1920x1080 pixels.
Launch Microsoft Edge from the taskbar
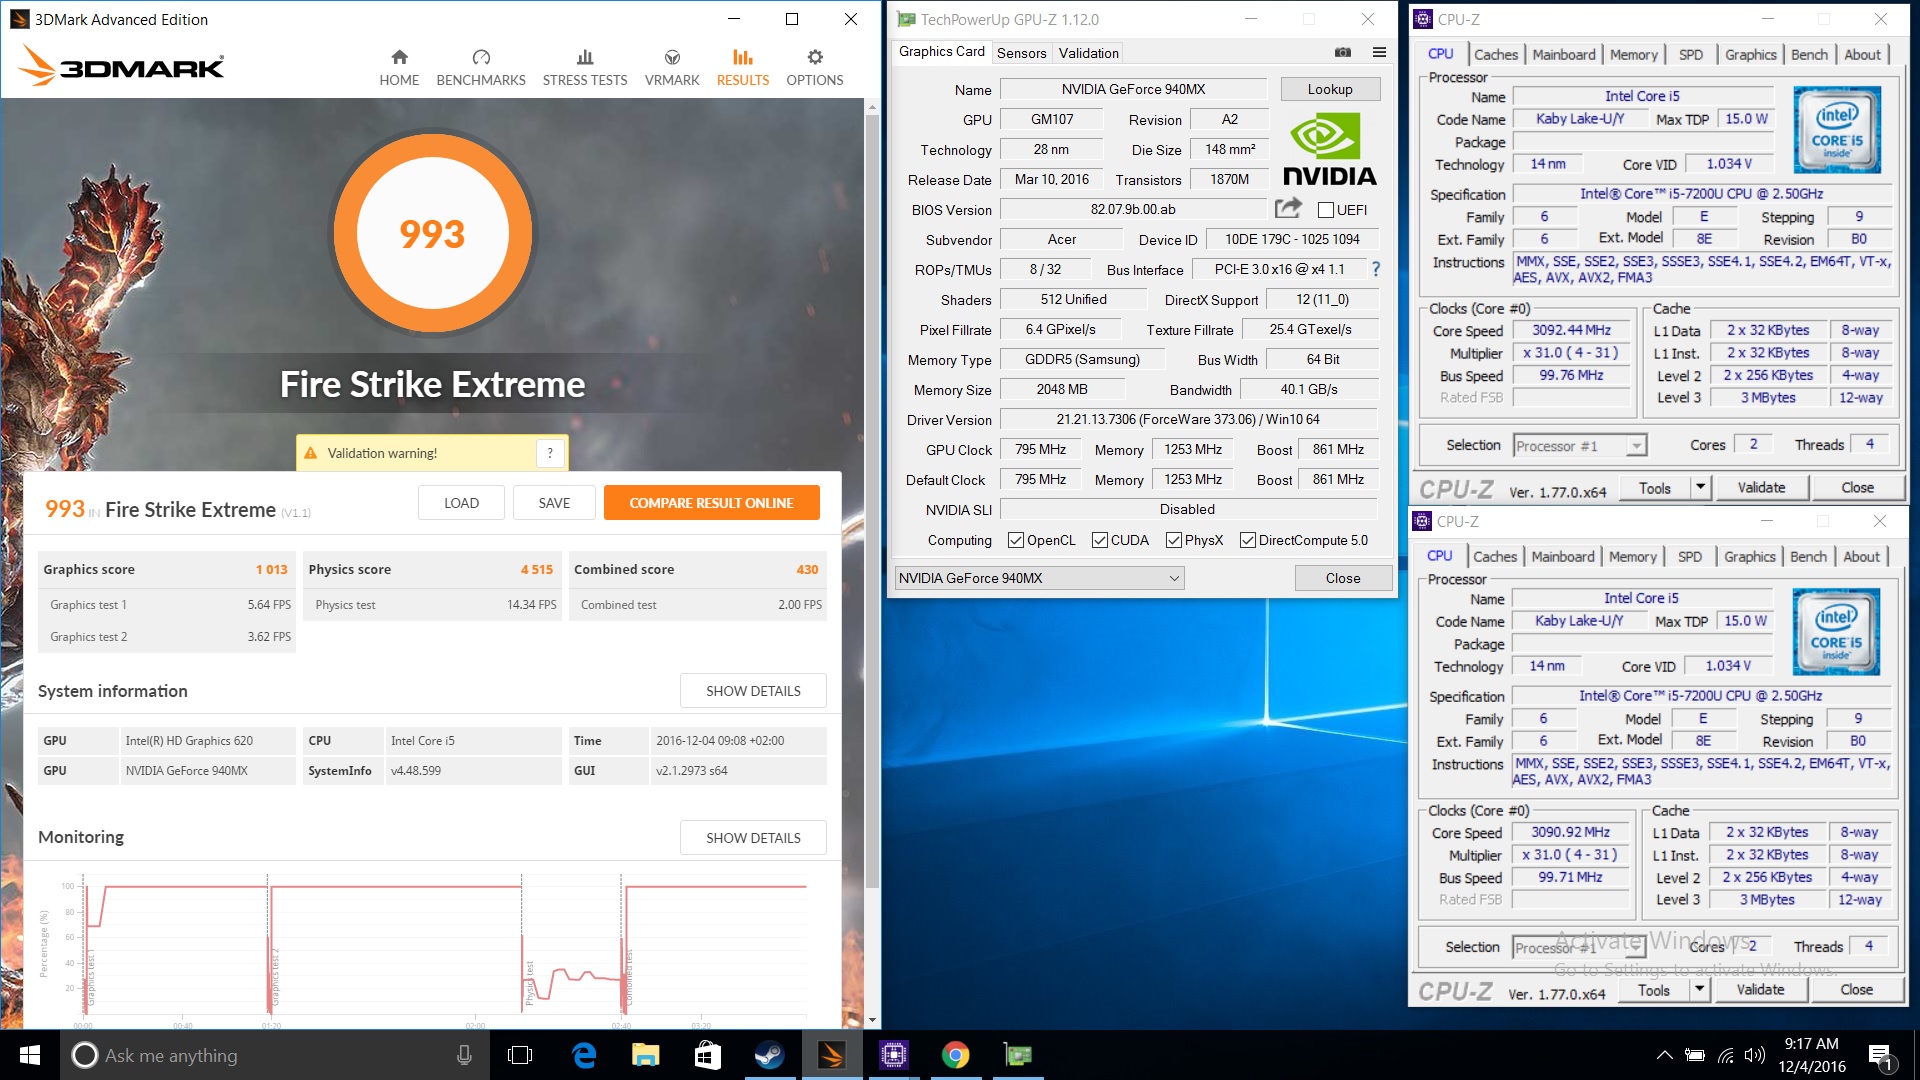584,1055
